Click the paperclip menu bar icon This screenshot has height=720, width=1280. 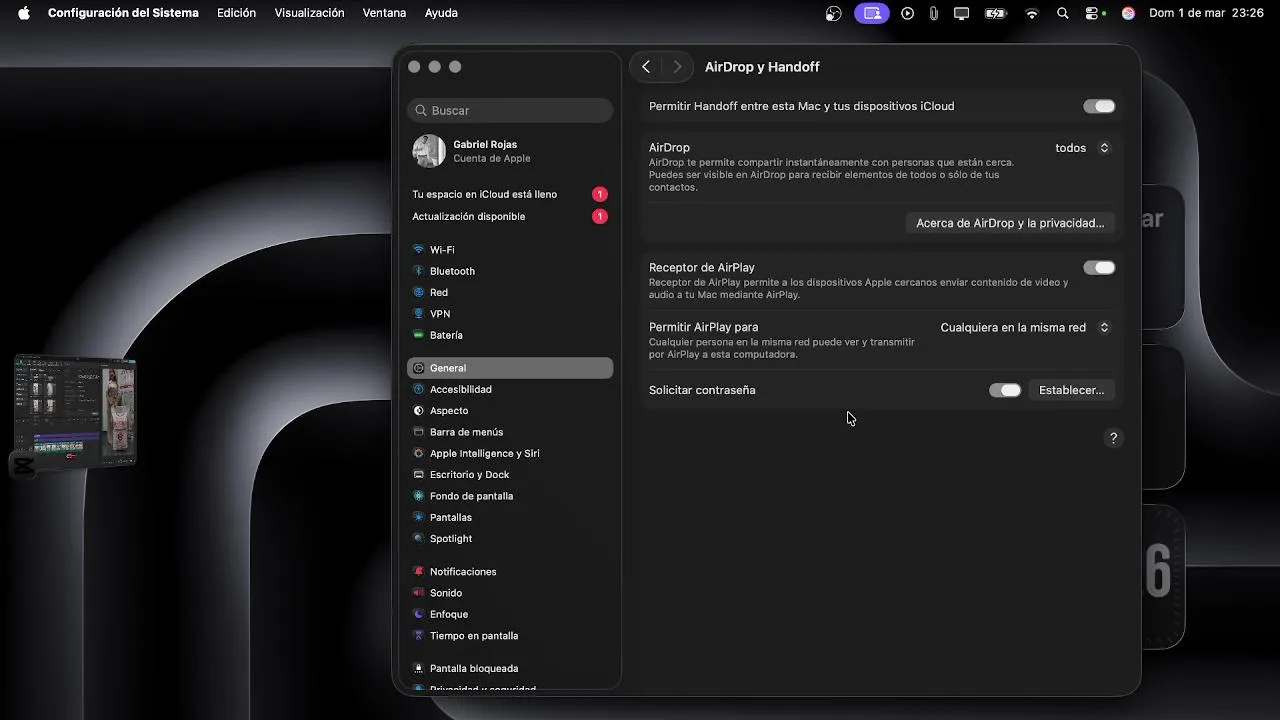point(934,13)
